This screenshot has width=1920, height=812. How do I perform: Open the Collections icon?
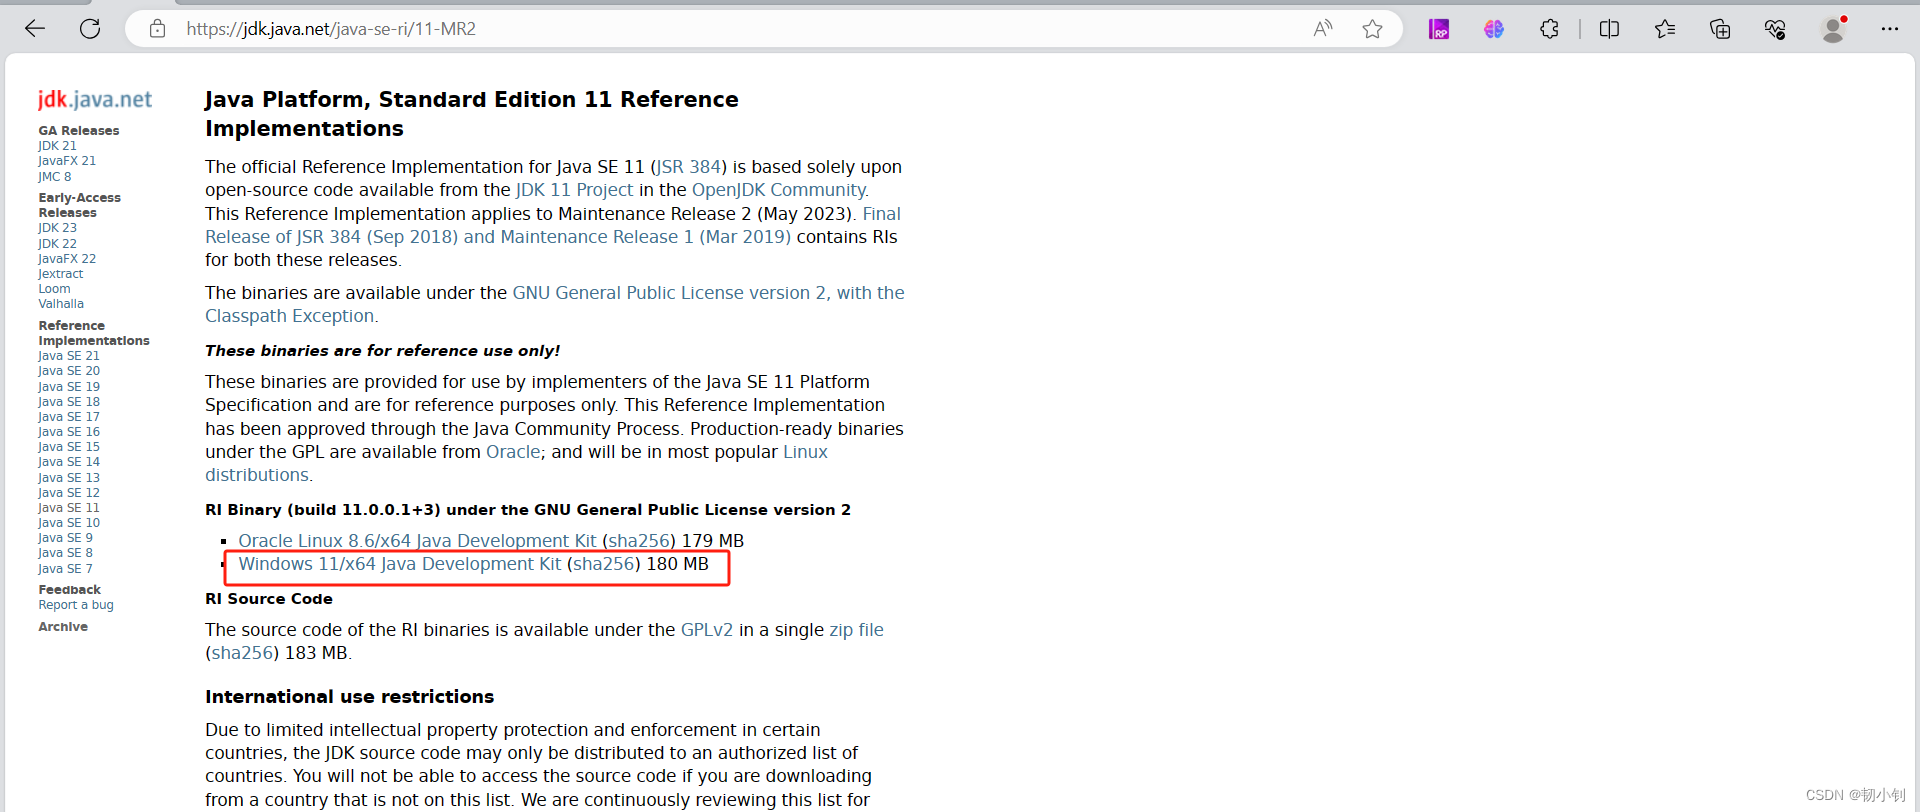coord(1720,29)
